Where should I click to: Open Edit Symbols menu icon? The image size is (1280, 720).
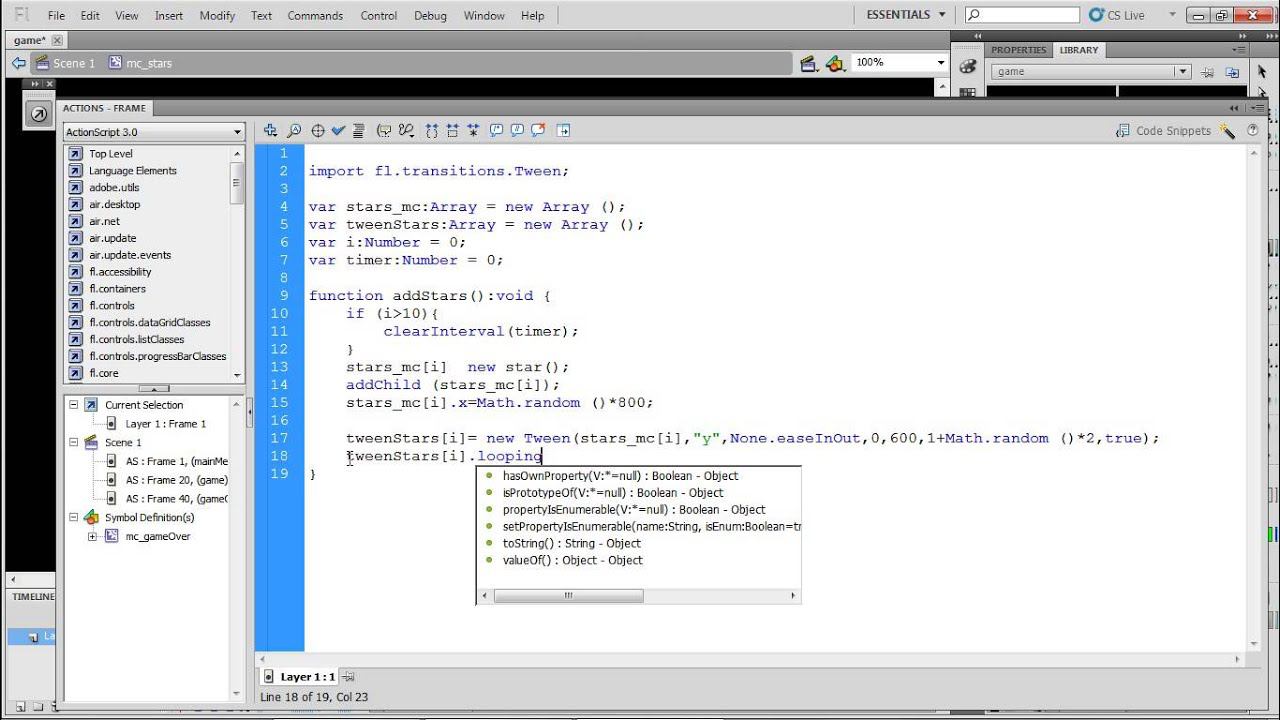tap(836, 63)
